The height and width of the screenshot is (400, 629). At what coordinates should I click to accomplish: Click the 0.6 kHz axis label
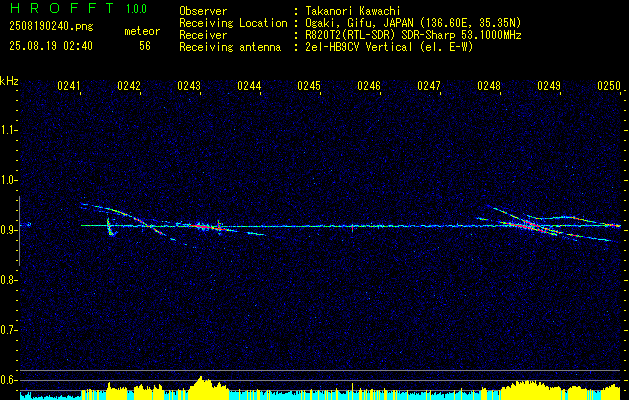[8, 380]
